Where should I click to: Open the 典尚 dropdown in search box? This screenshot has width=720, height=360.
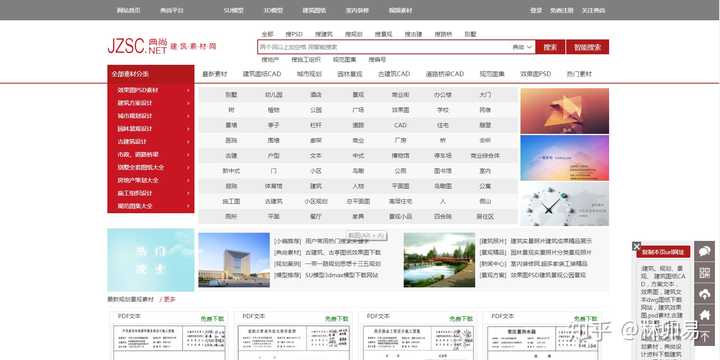click(x=523, y=47)
